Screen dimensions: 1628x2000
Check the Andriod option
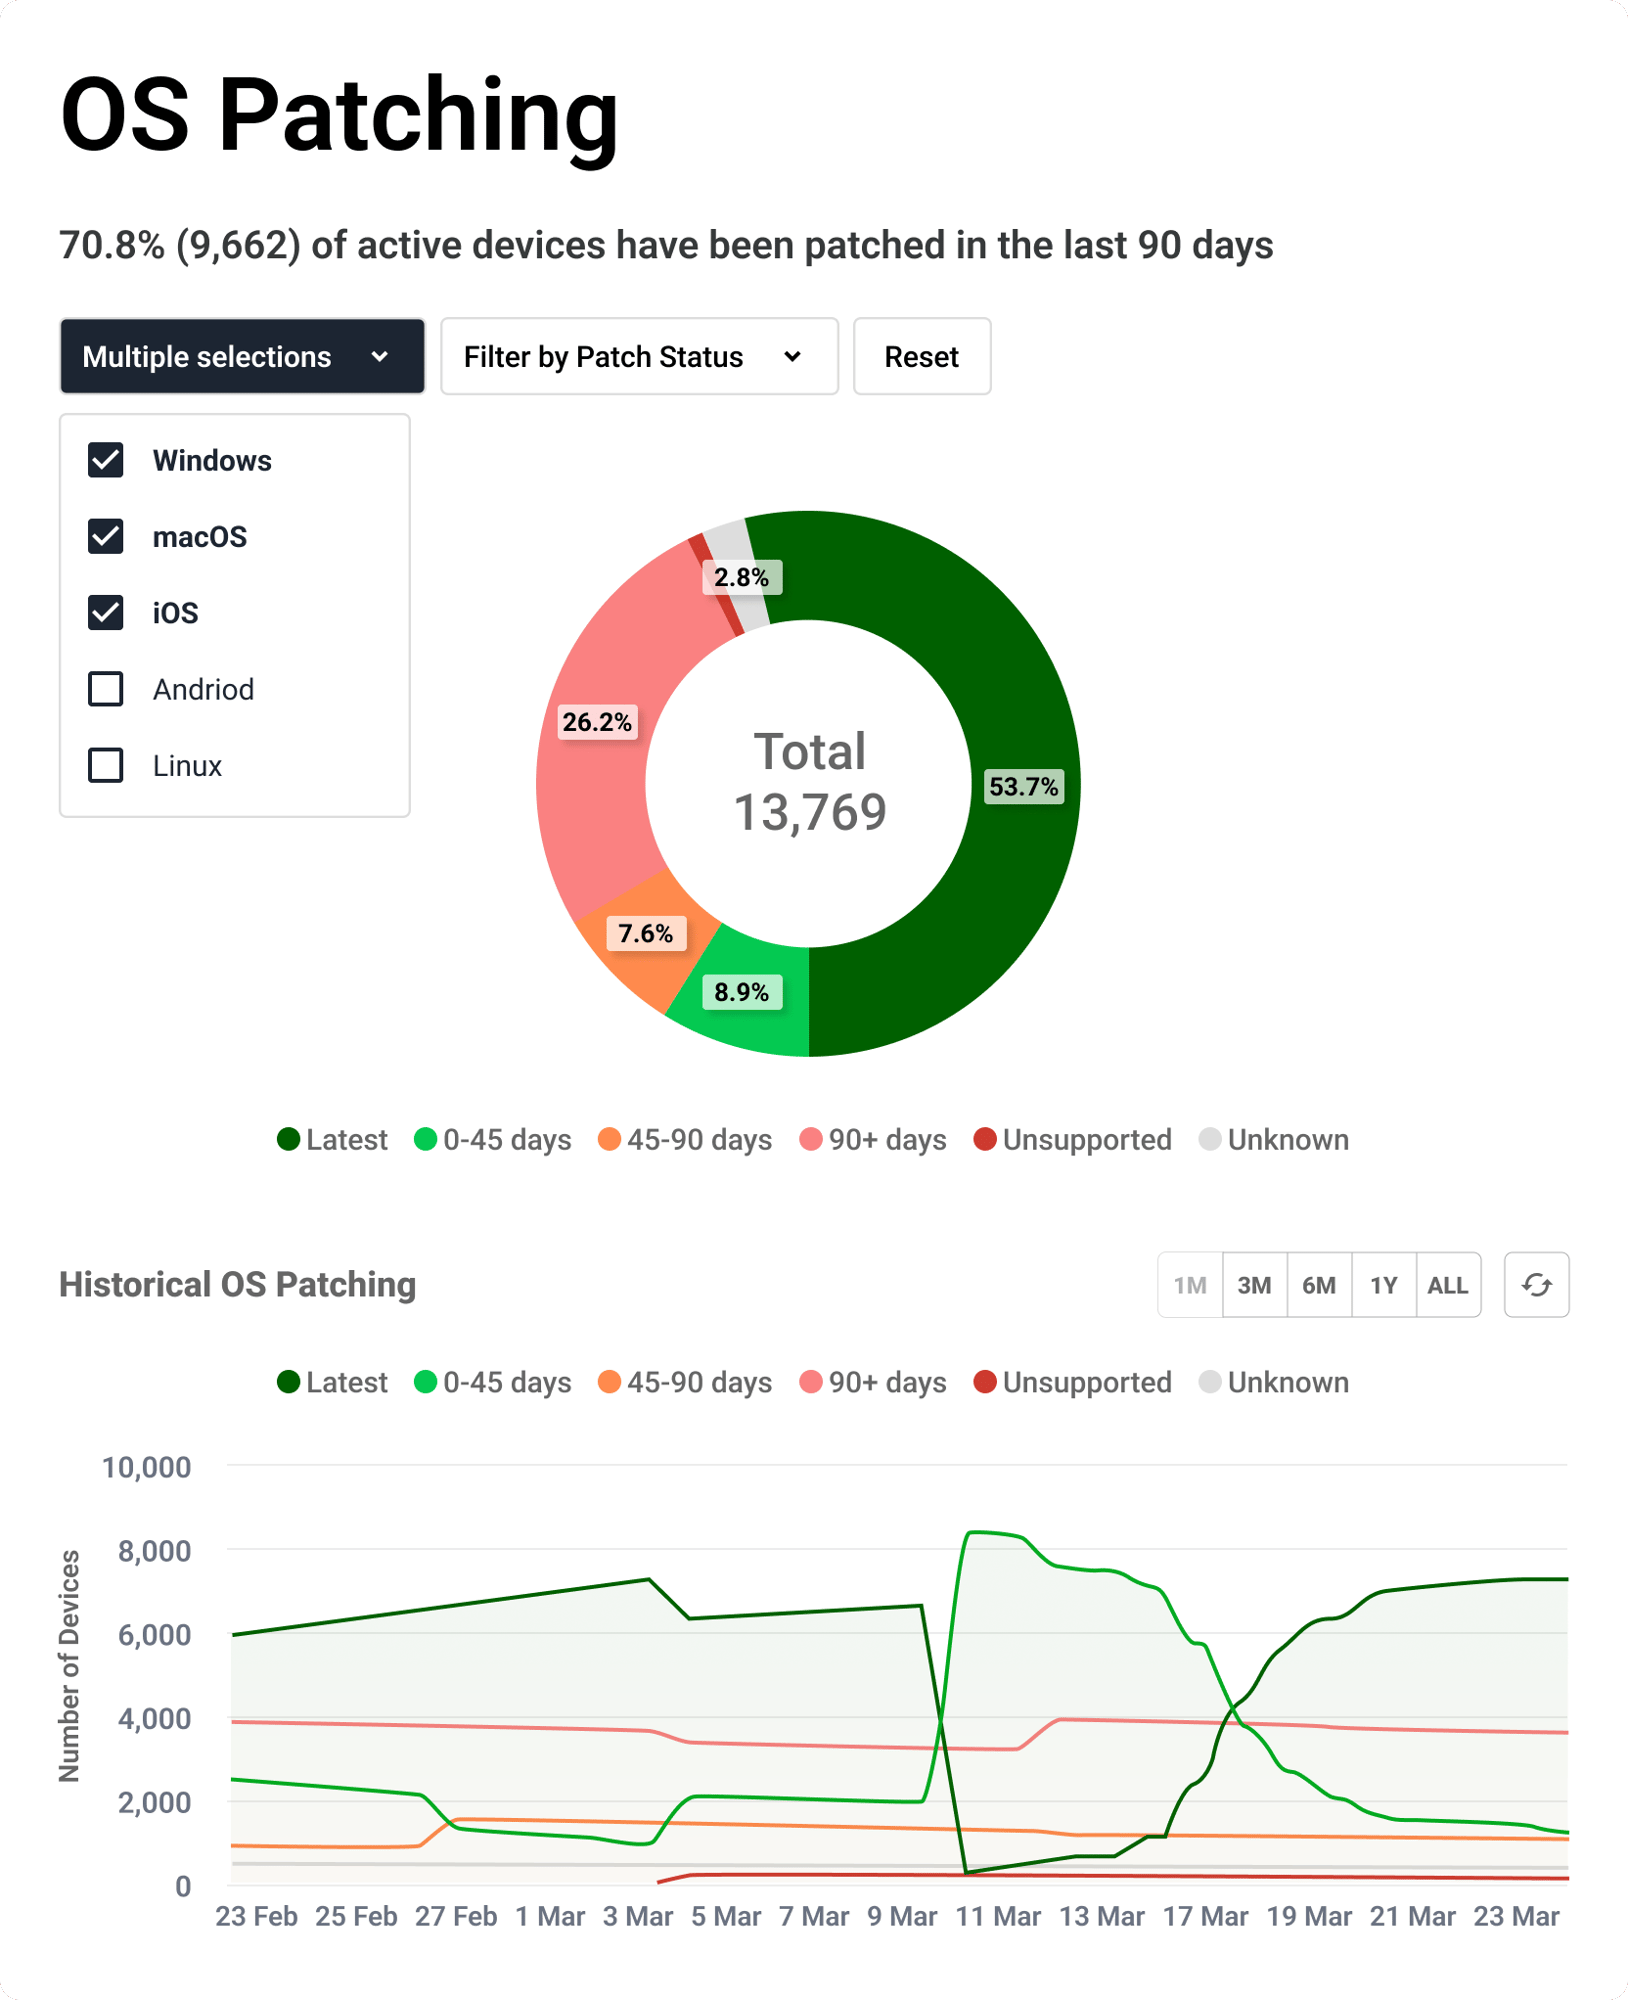point(106,689)
